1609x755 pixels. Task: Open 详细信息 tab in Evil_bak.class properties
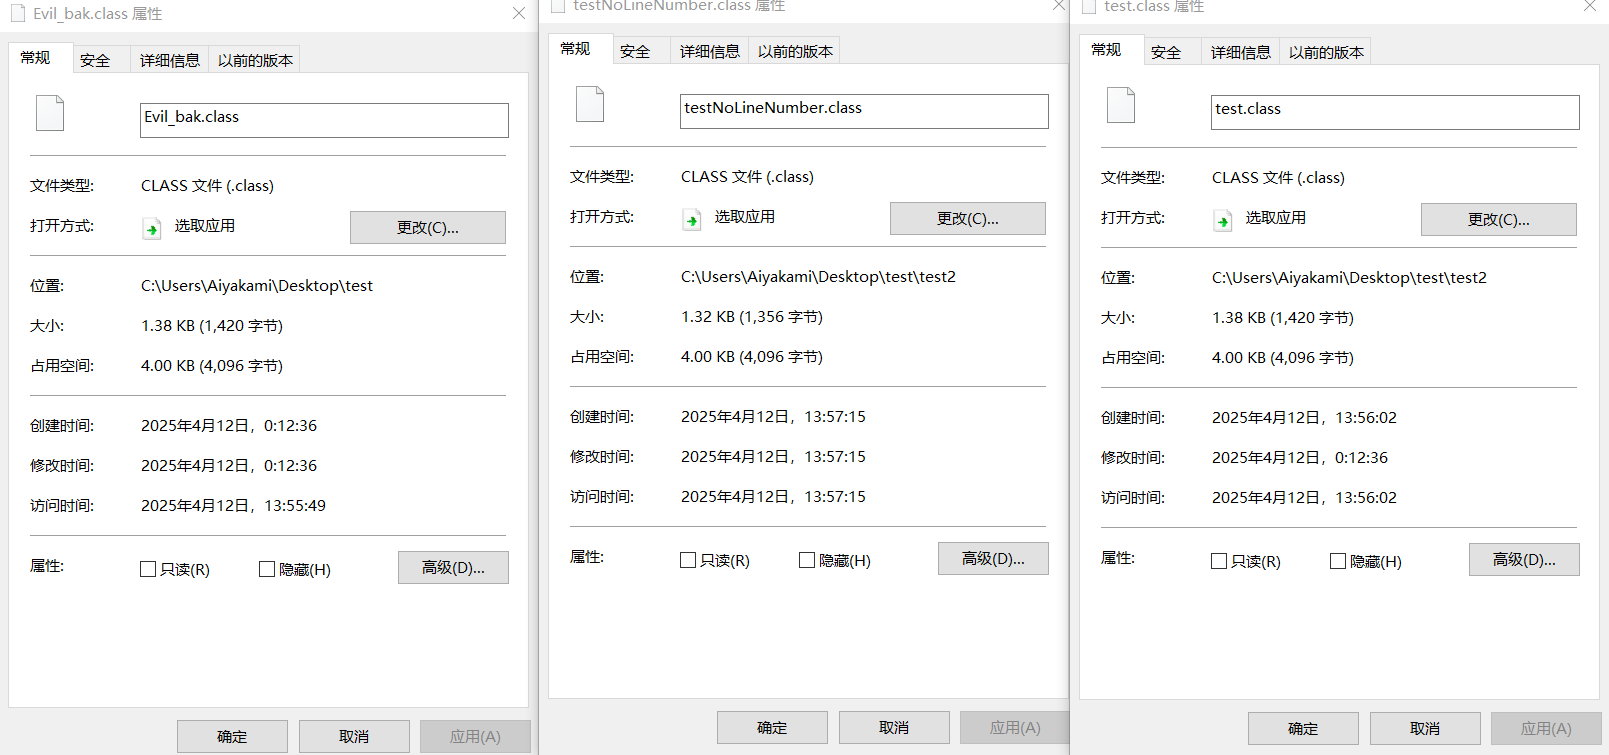169,60
